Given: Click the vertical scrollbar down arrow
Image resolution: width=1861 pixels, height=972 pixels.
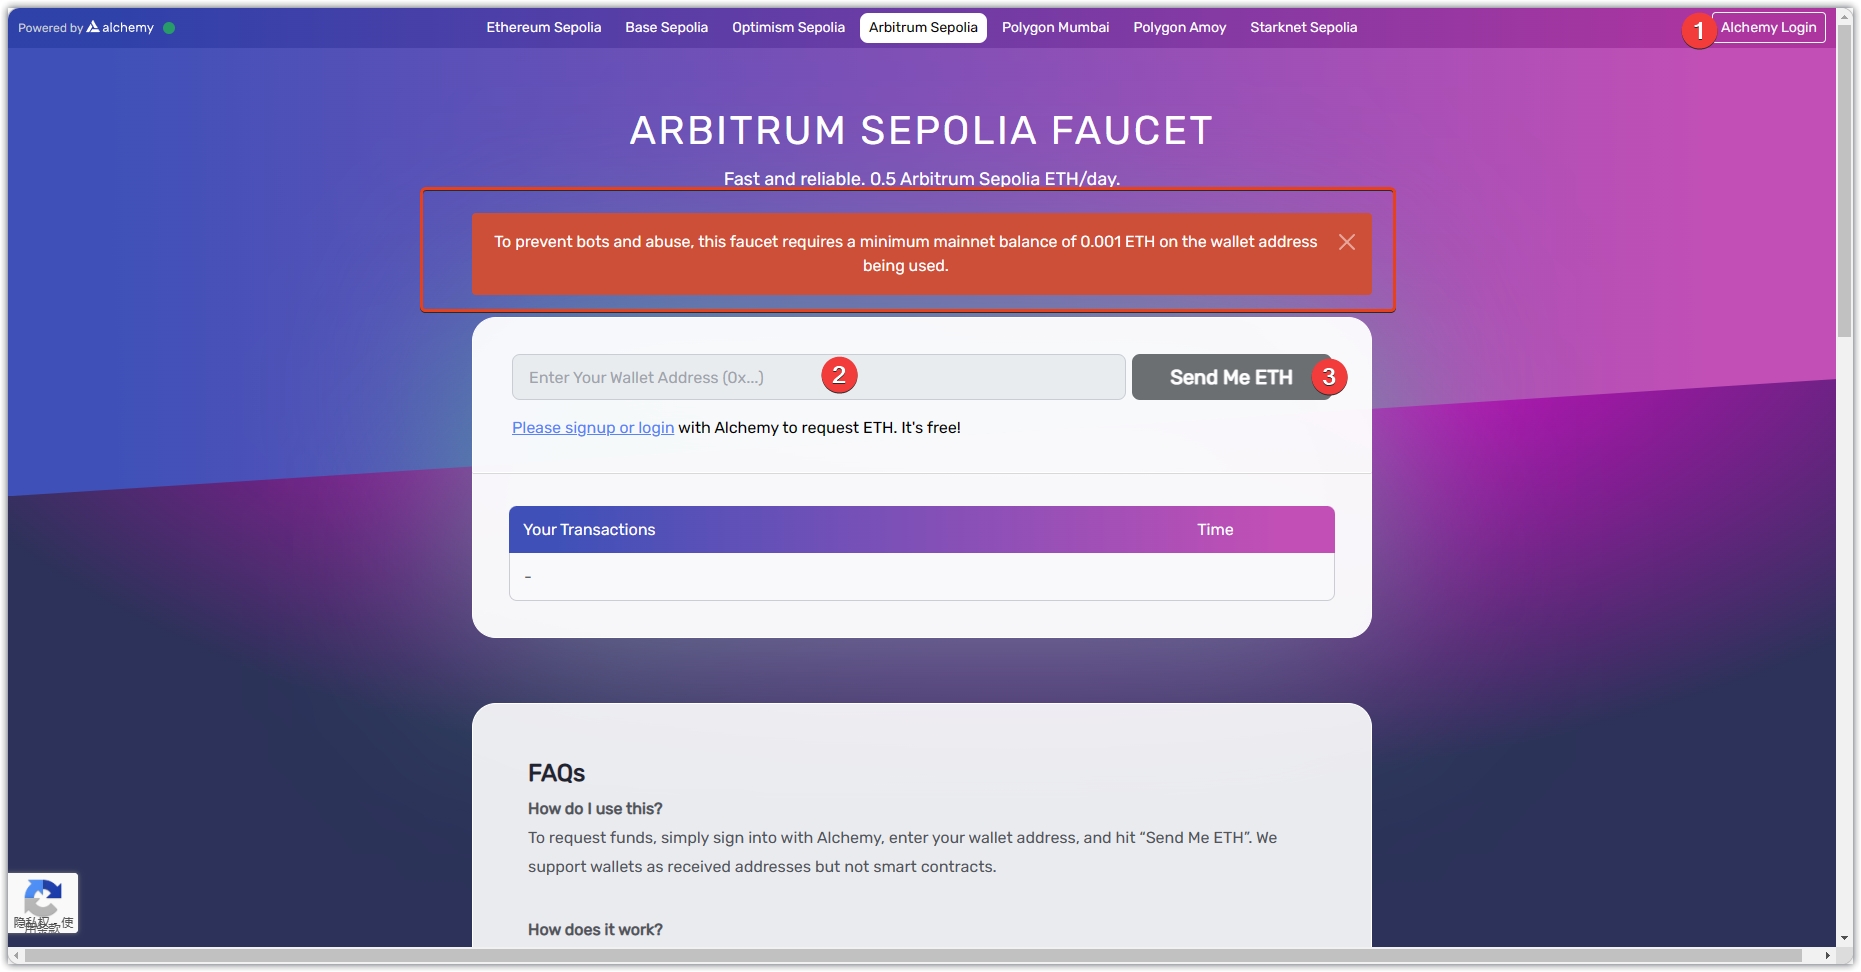Looking at the screenshot, I should (1845, 939).
